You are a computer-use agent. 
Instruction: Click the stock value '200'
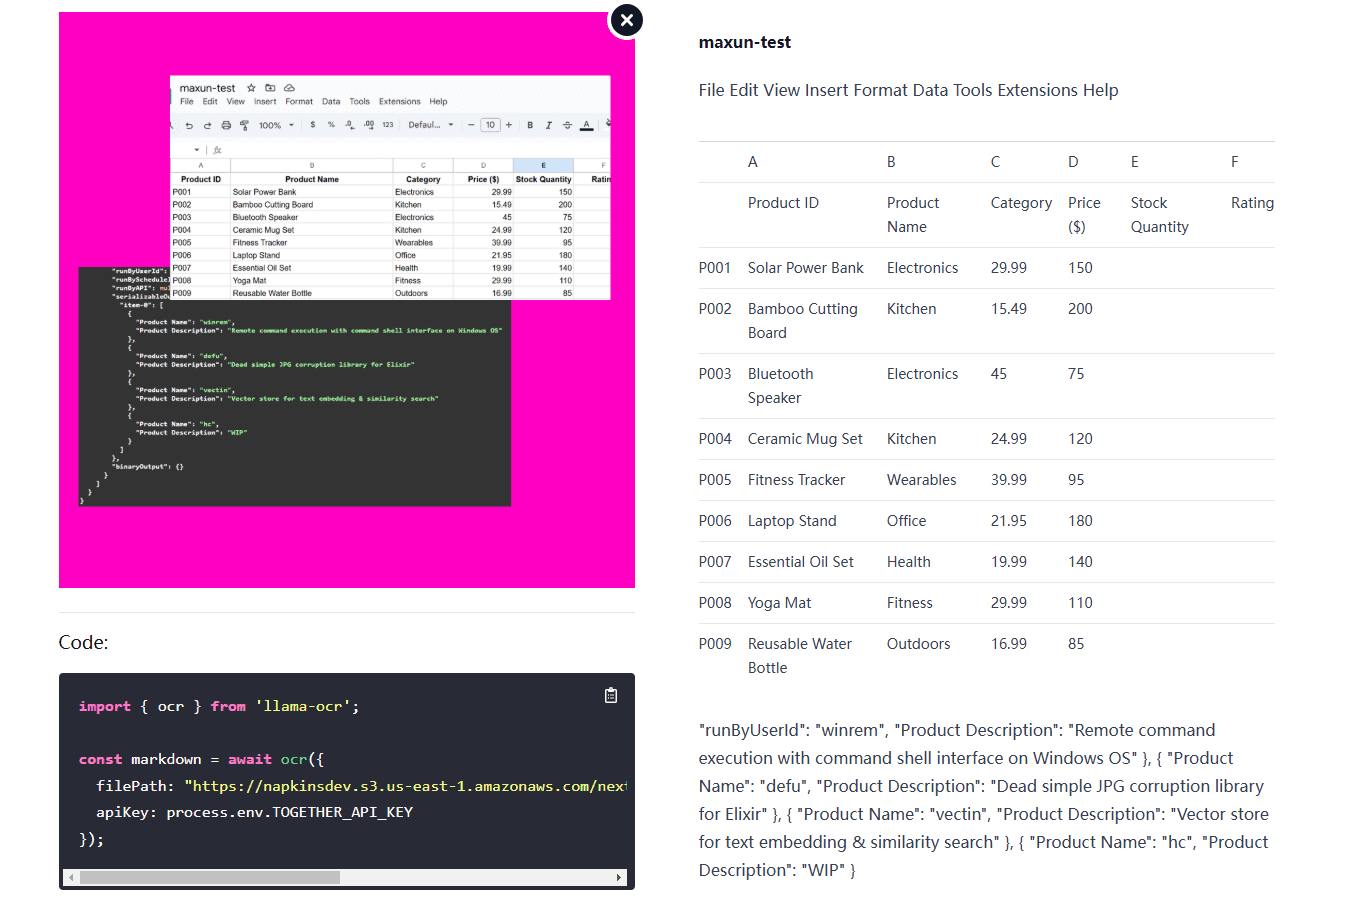(1080, 309)
